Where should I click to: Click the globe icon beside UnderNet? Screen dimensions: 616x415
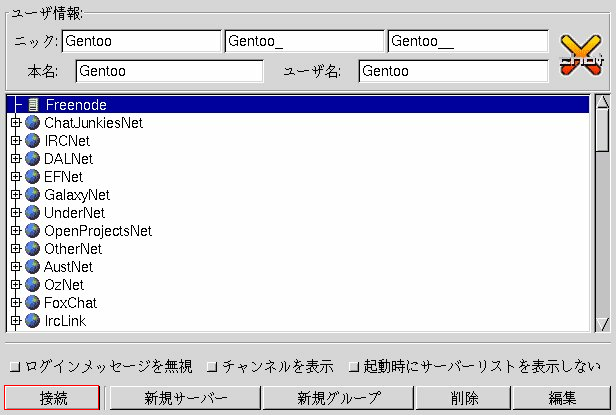(x=33, y=213)
